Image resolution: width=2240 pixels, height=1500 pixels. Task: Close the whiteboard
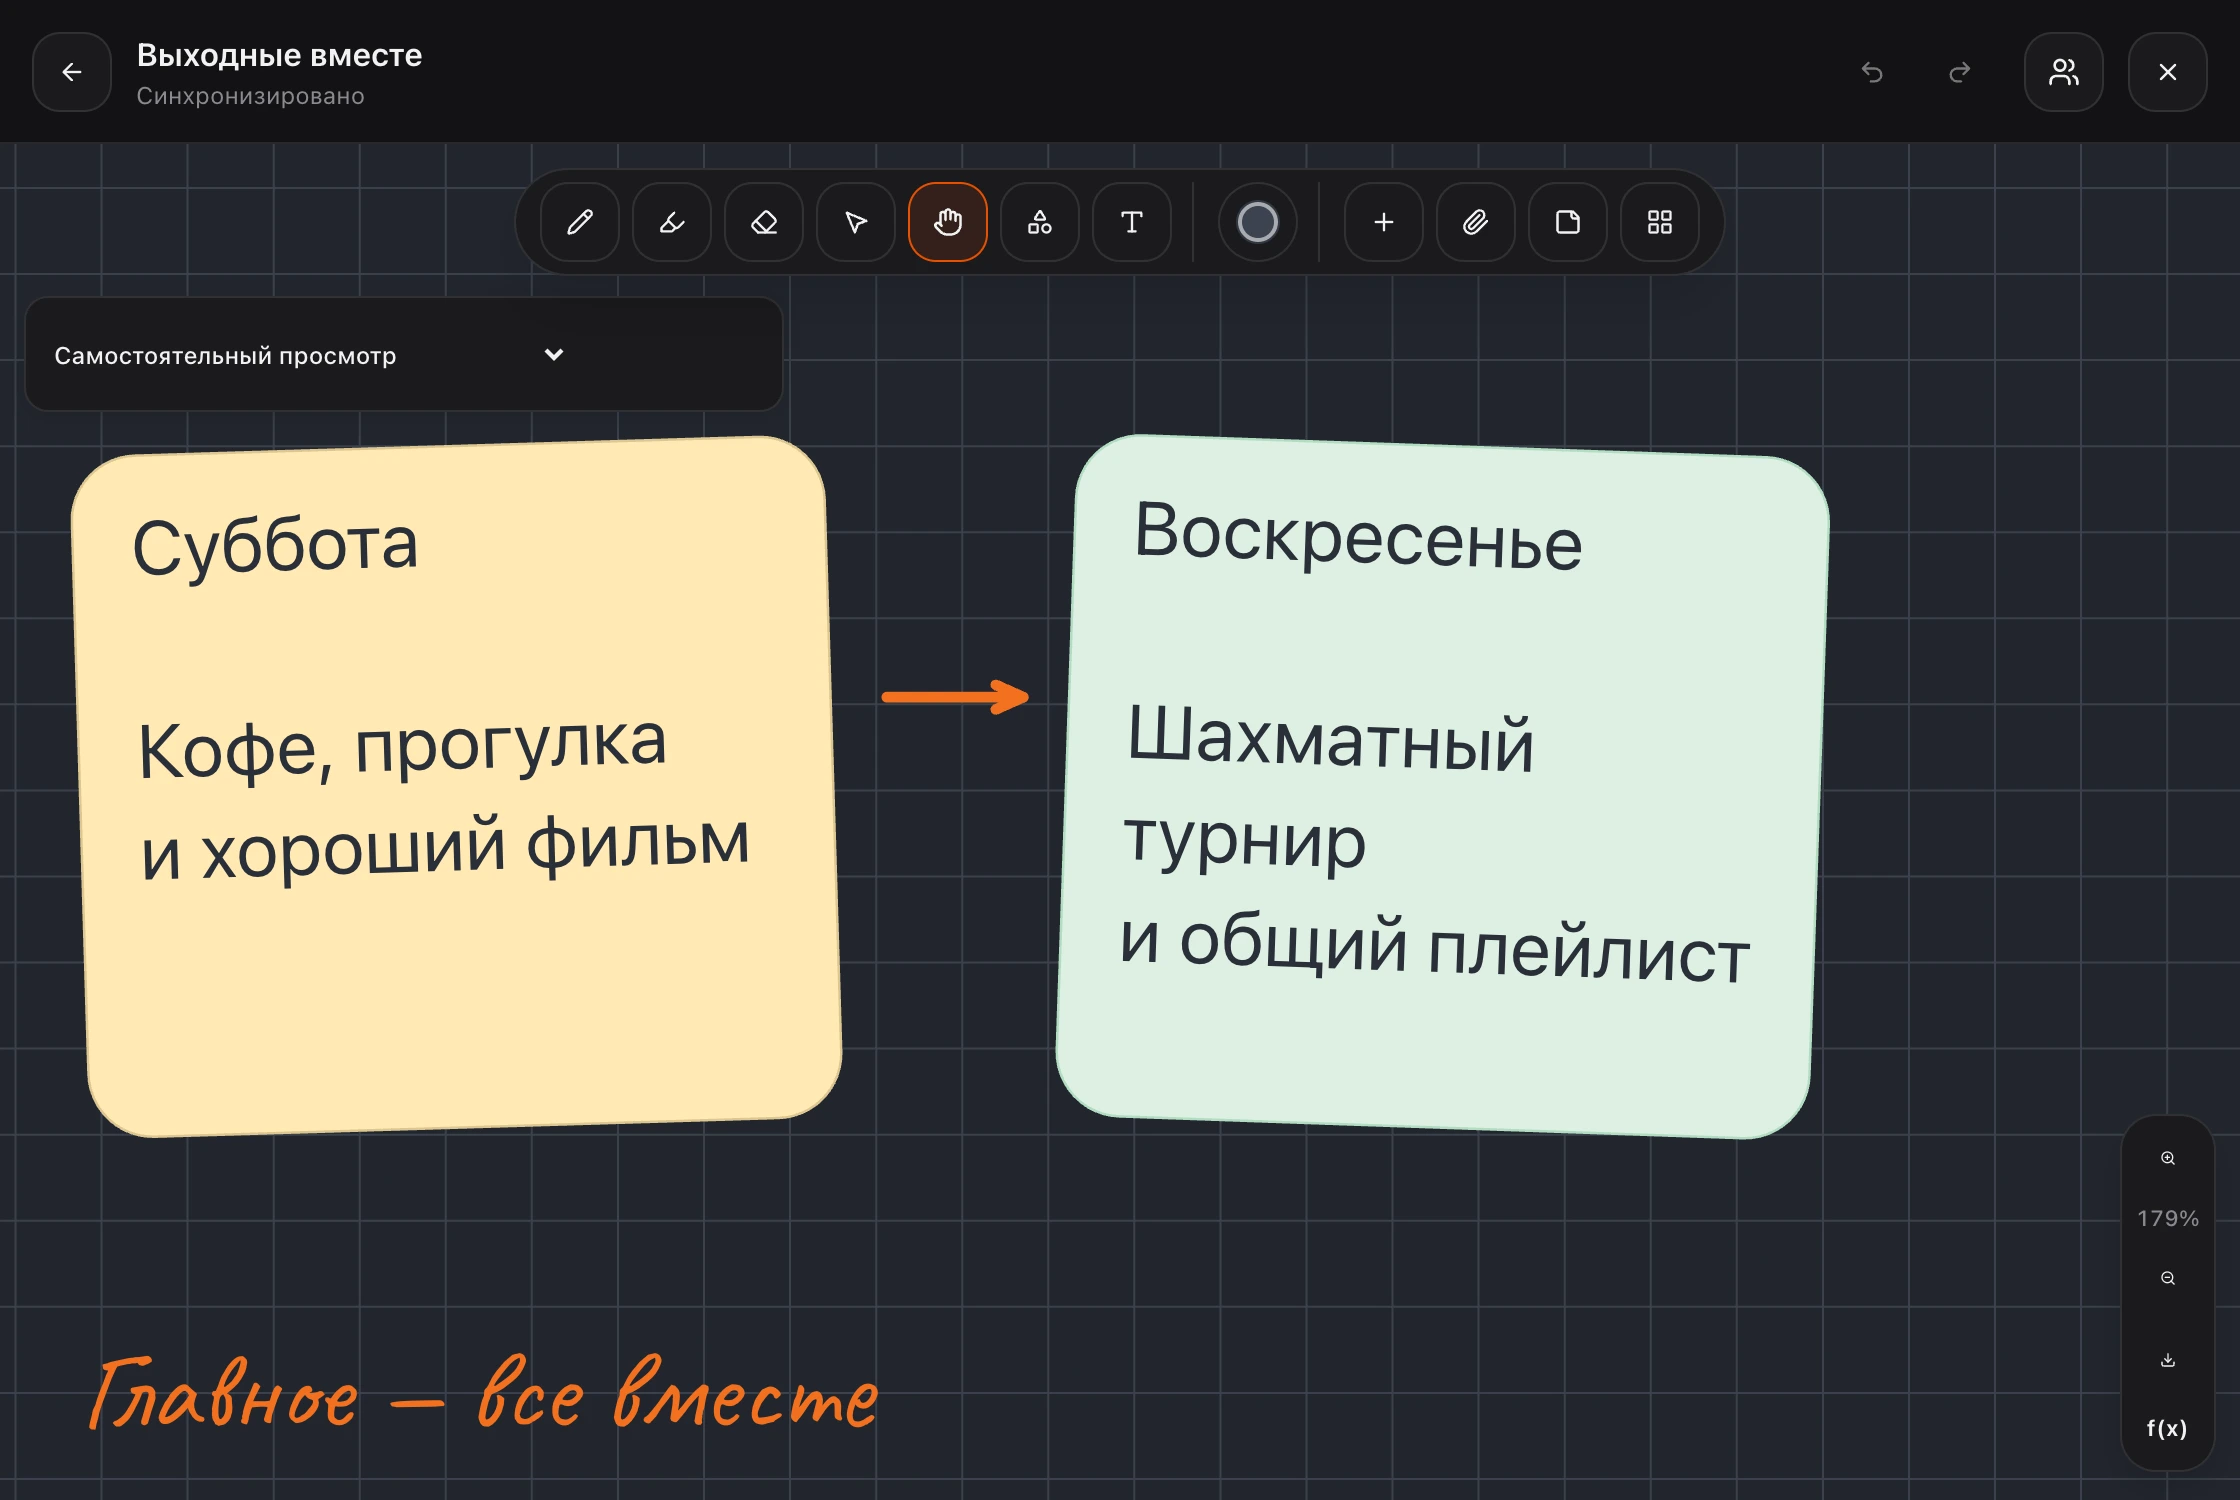2168,72
